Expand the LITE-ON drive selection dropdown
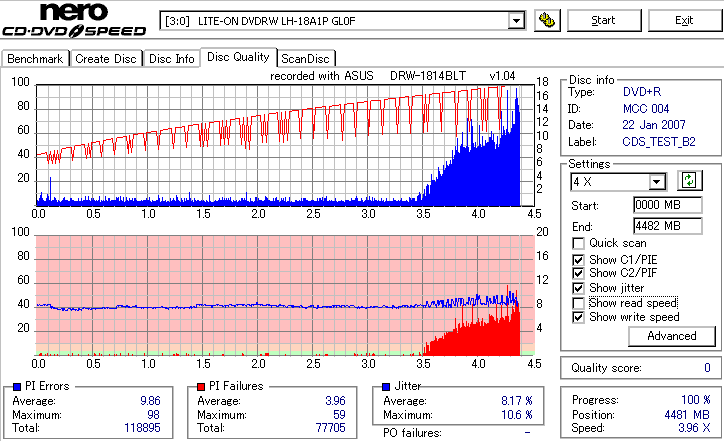The height and width of the screenshot is (441, 724). (516, 21)
